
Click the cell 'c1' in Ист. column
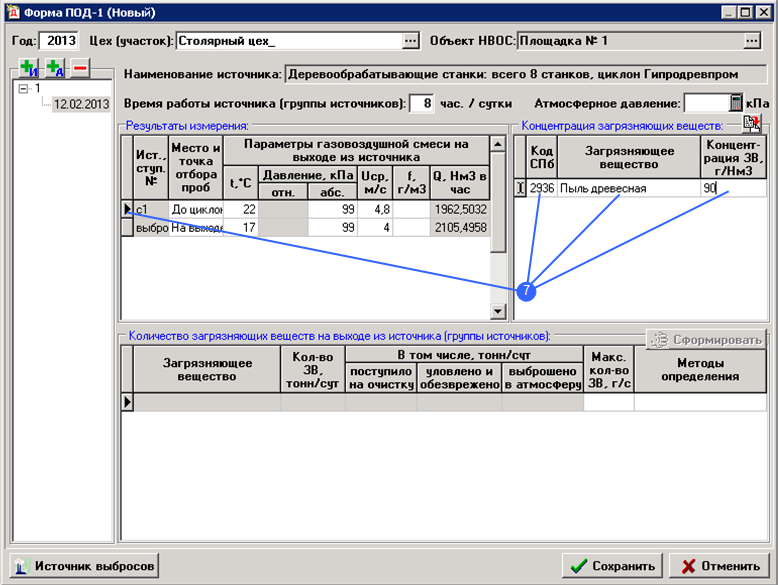[x=151, y=209]
